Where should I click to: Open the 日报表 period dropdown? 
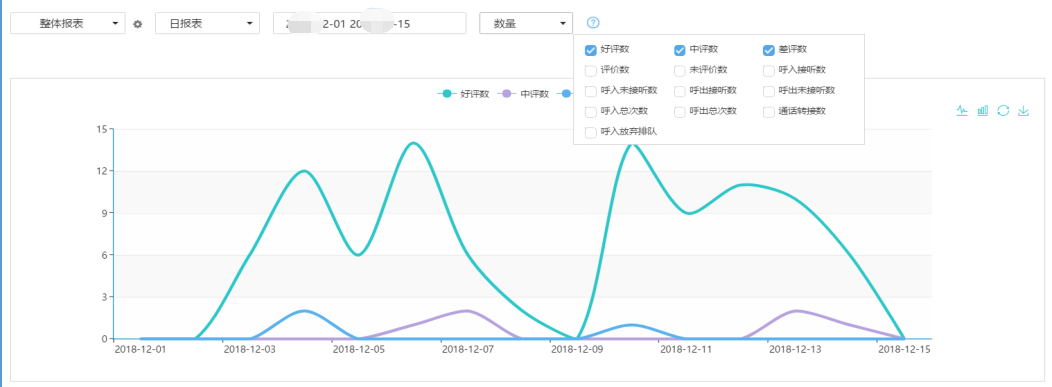click(207, 23)
